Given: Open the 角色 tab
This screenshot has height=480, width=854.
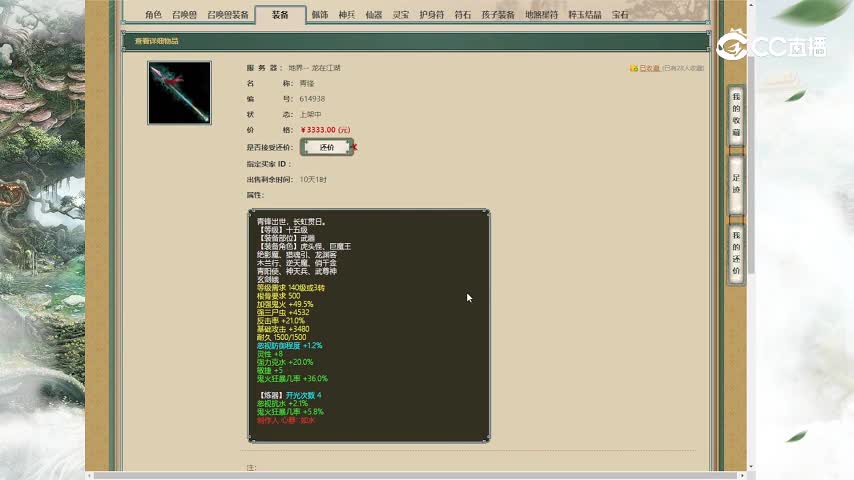Looking at the screenshot, I should pyautogui.click(x=153, y=15).
